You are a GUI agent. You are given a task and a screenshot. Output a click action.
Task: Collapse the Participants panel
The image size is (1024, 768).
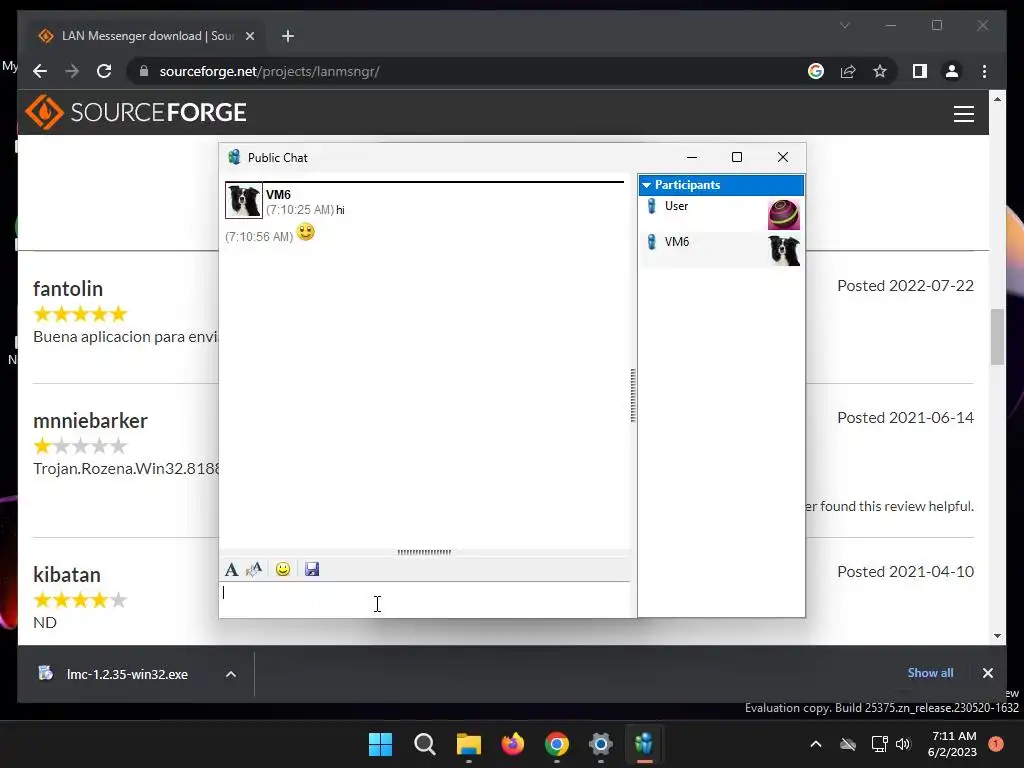click(x=647, y=185)
